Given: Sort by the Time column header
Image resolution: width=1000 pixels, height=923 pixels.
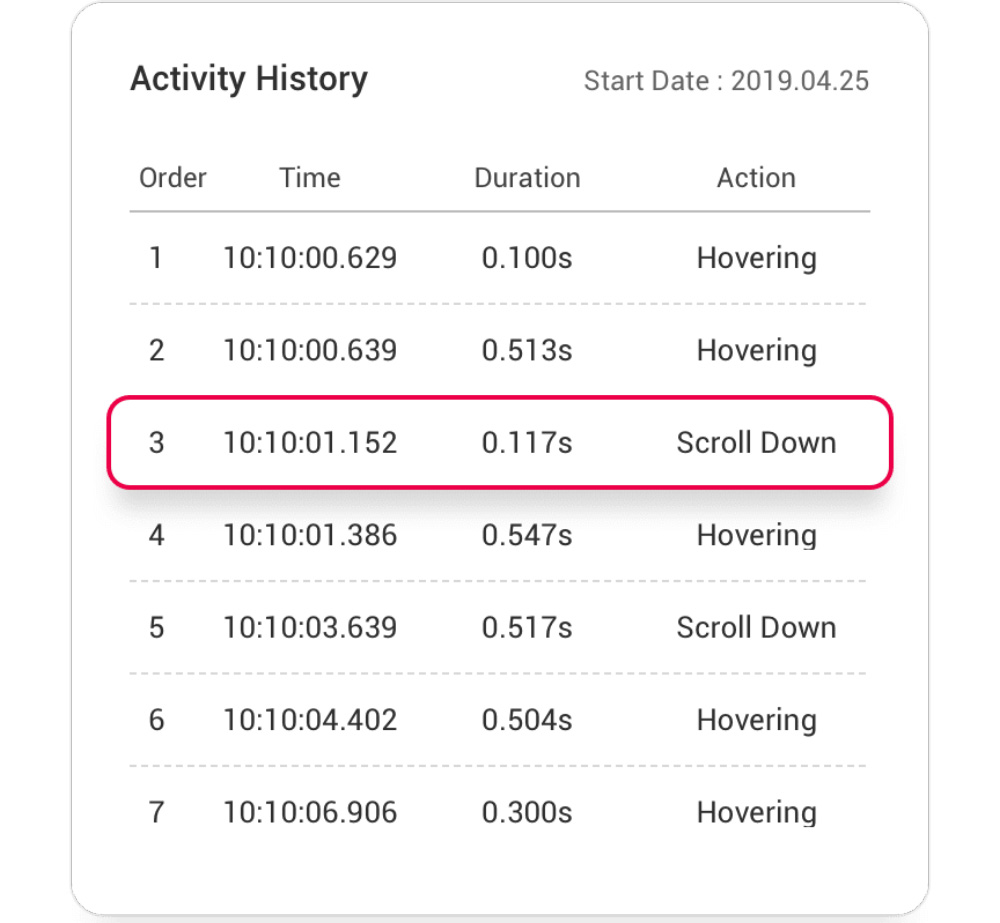Looking at the screenshot, I should click(310, 178).
